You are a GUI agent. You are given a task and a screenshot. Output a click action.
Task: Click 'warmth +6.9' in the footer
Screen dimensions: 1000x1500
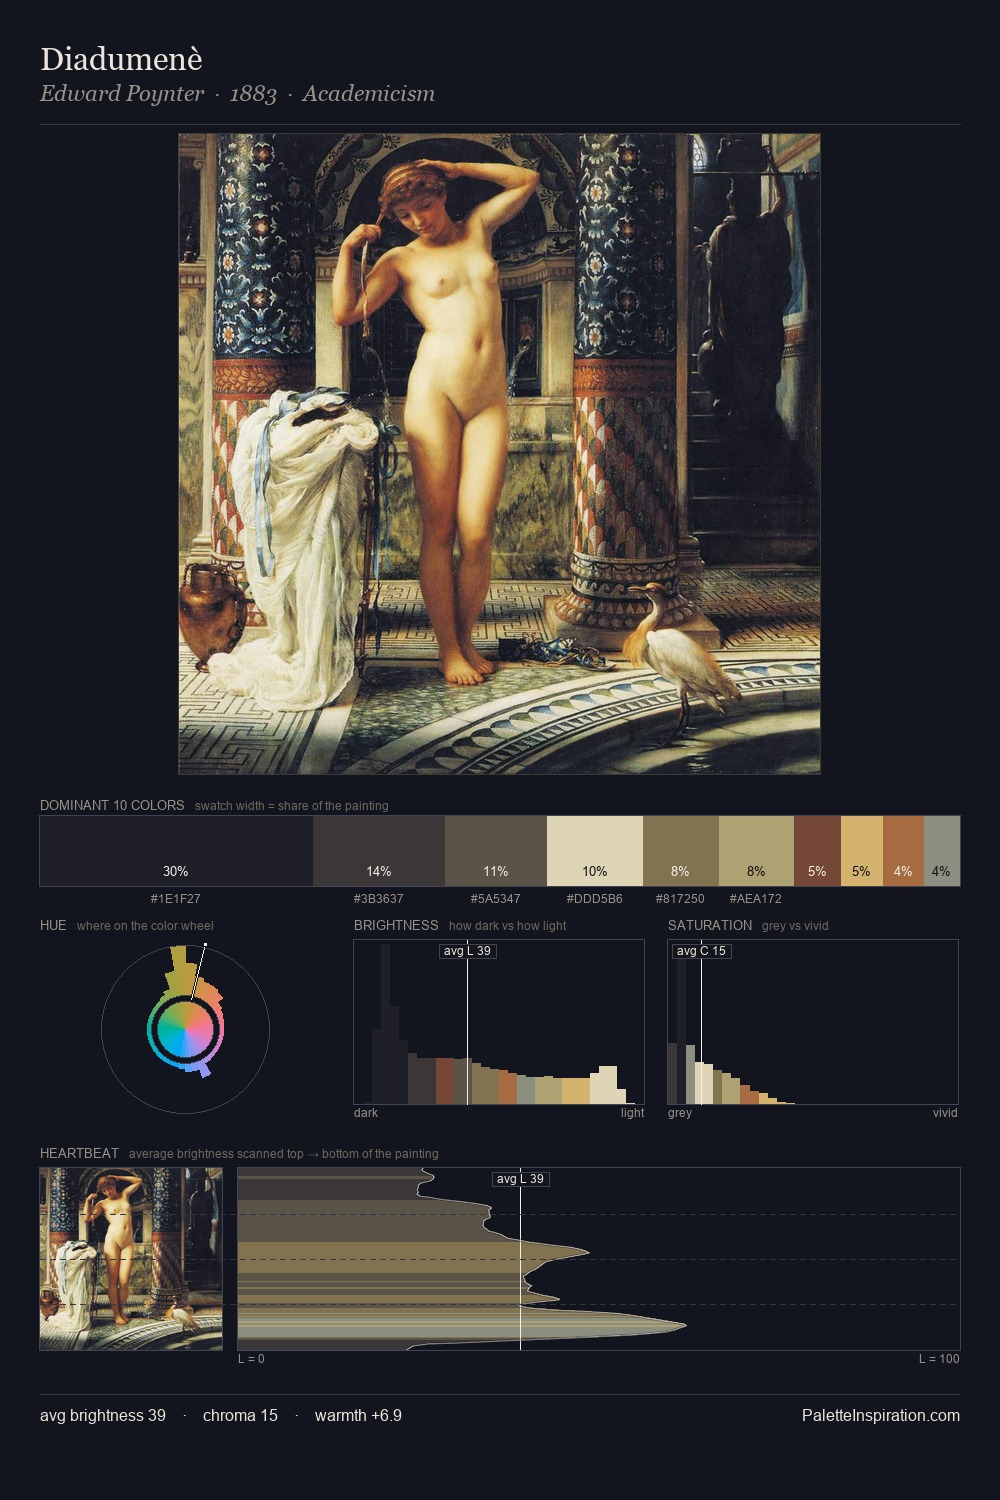(358, 1415)
